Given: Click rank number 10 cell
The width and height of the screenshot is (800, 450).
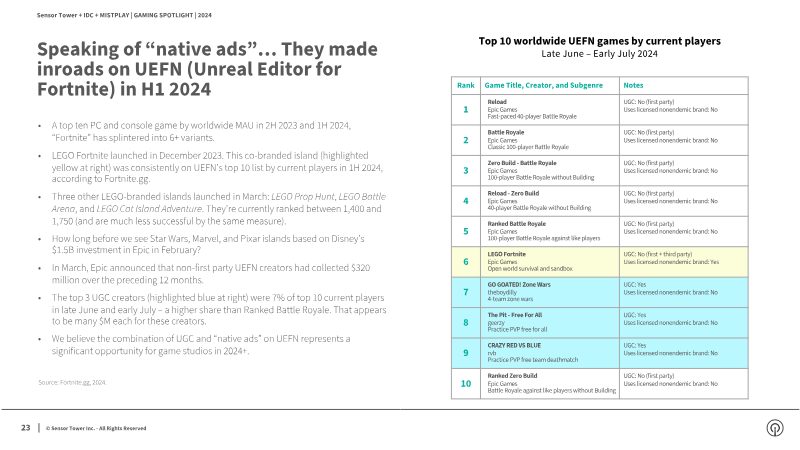Looking at the screenshot, I should tap(466, 384).
